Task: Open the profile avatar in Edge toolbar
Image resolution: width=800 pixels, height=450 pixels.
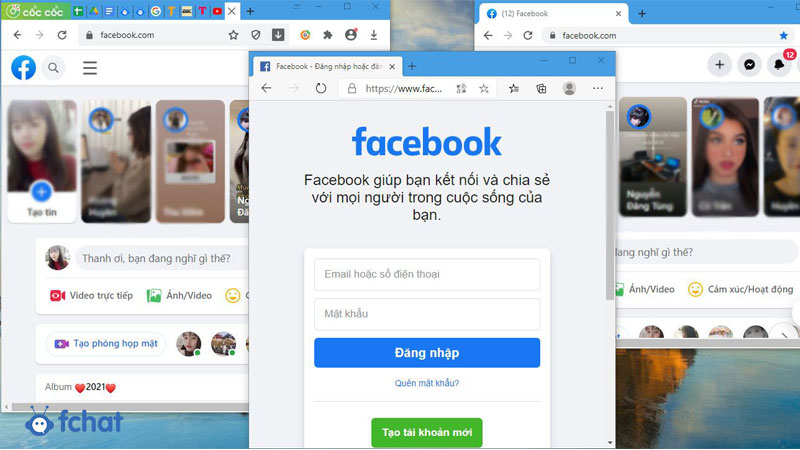Action: [x=569, y=88]
